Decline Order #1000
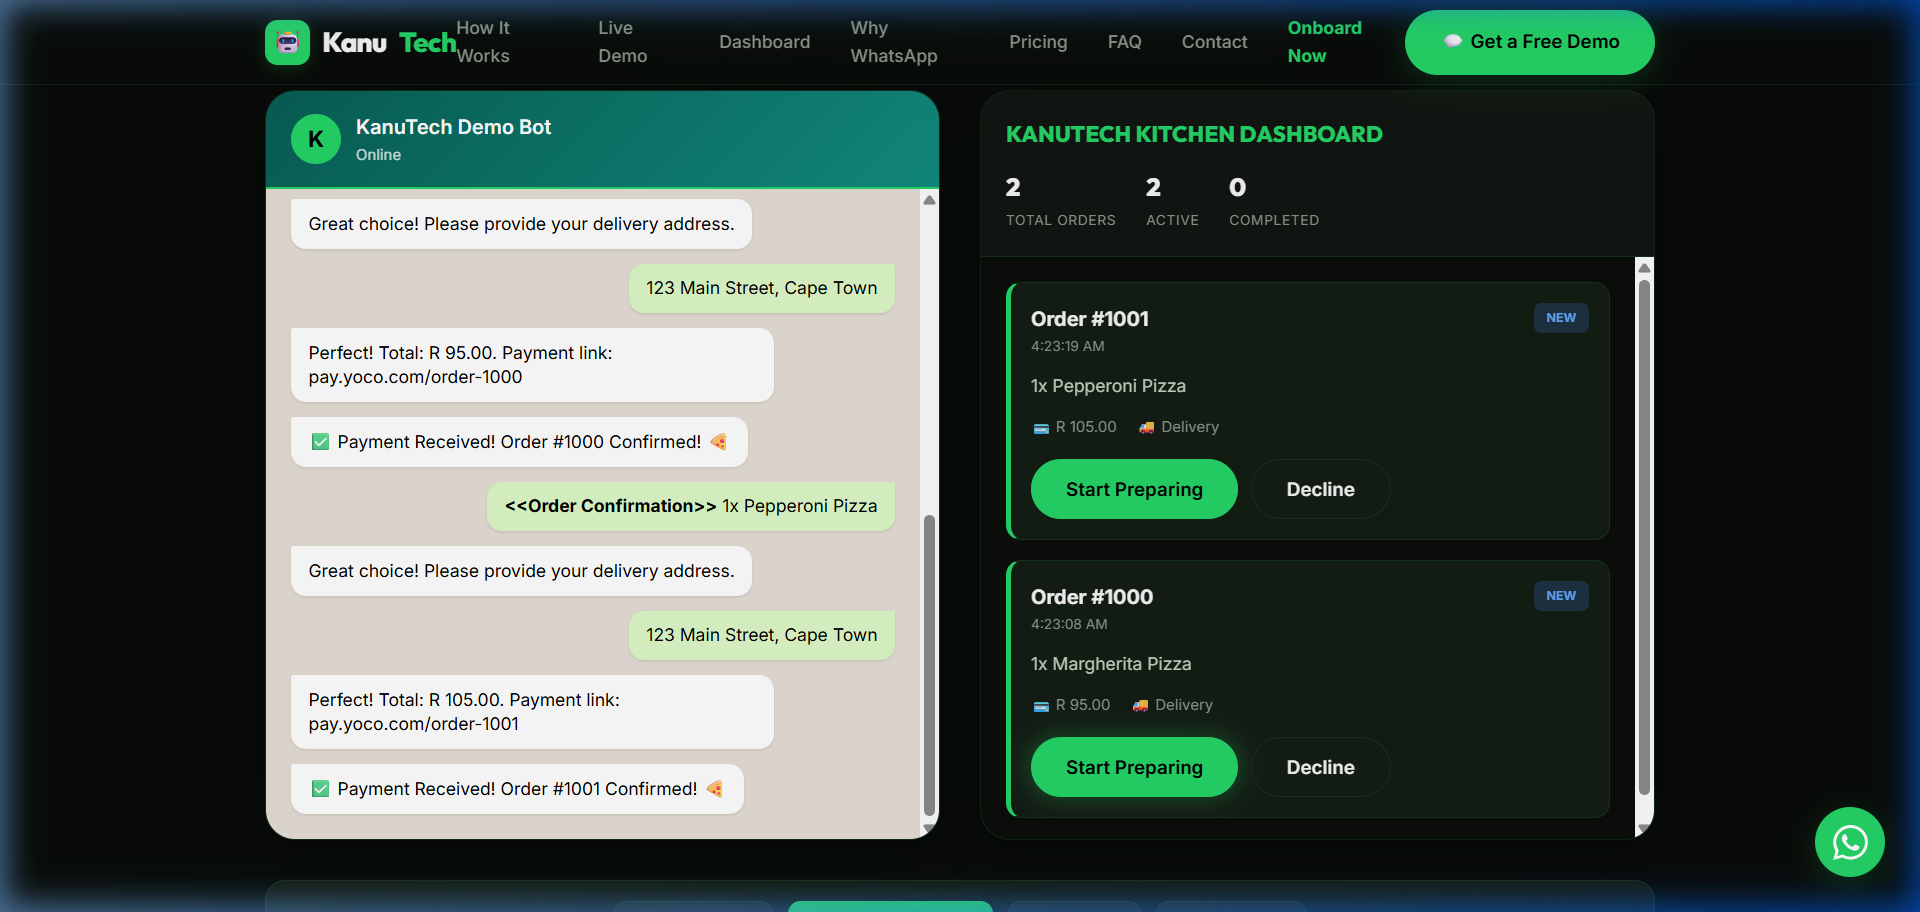The width and height of the screenshot is (1920, 912). [x=1319, y=767]
